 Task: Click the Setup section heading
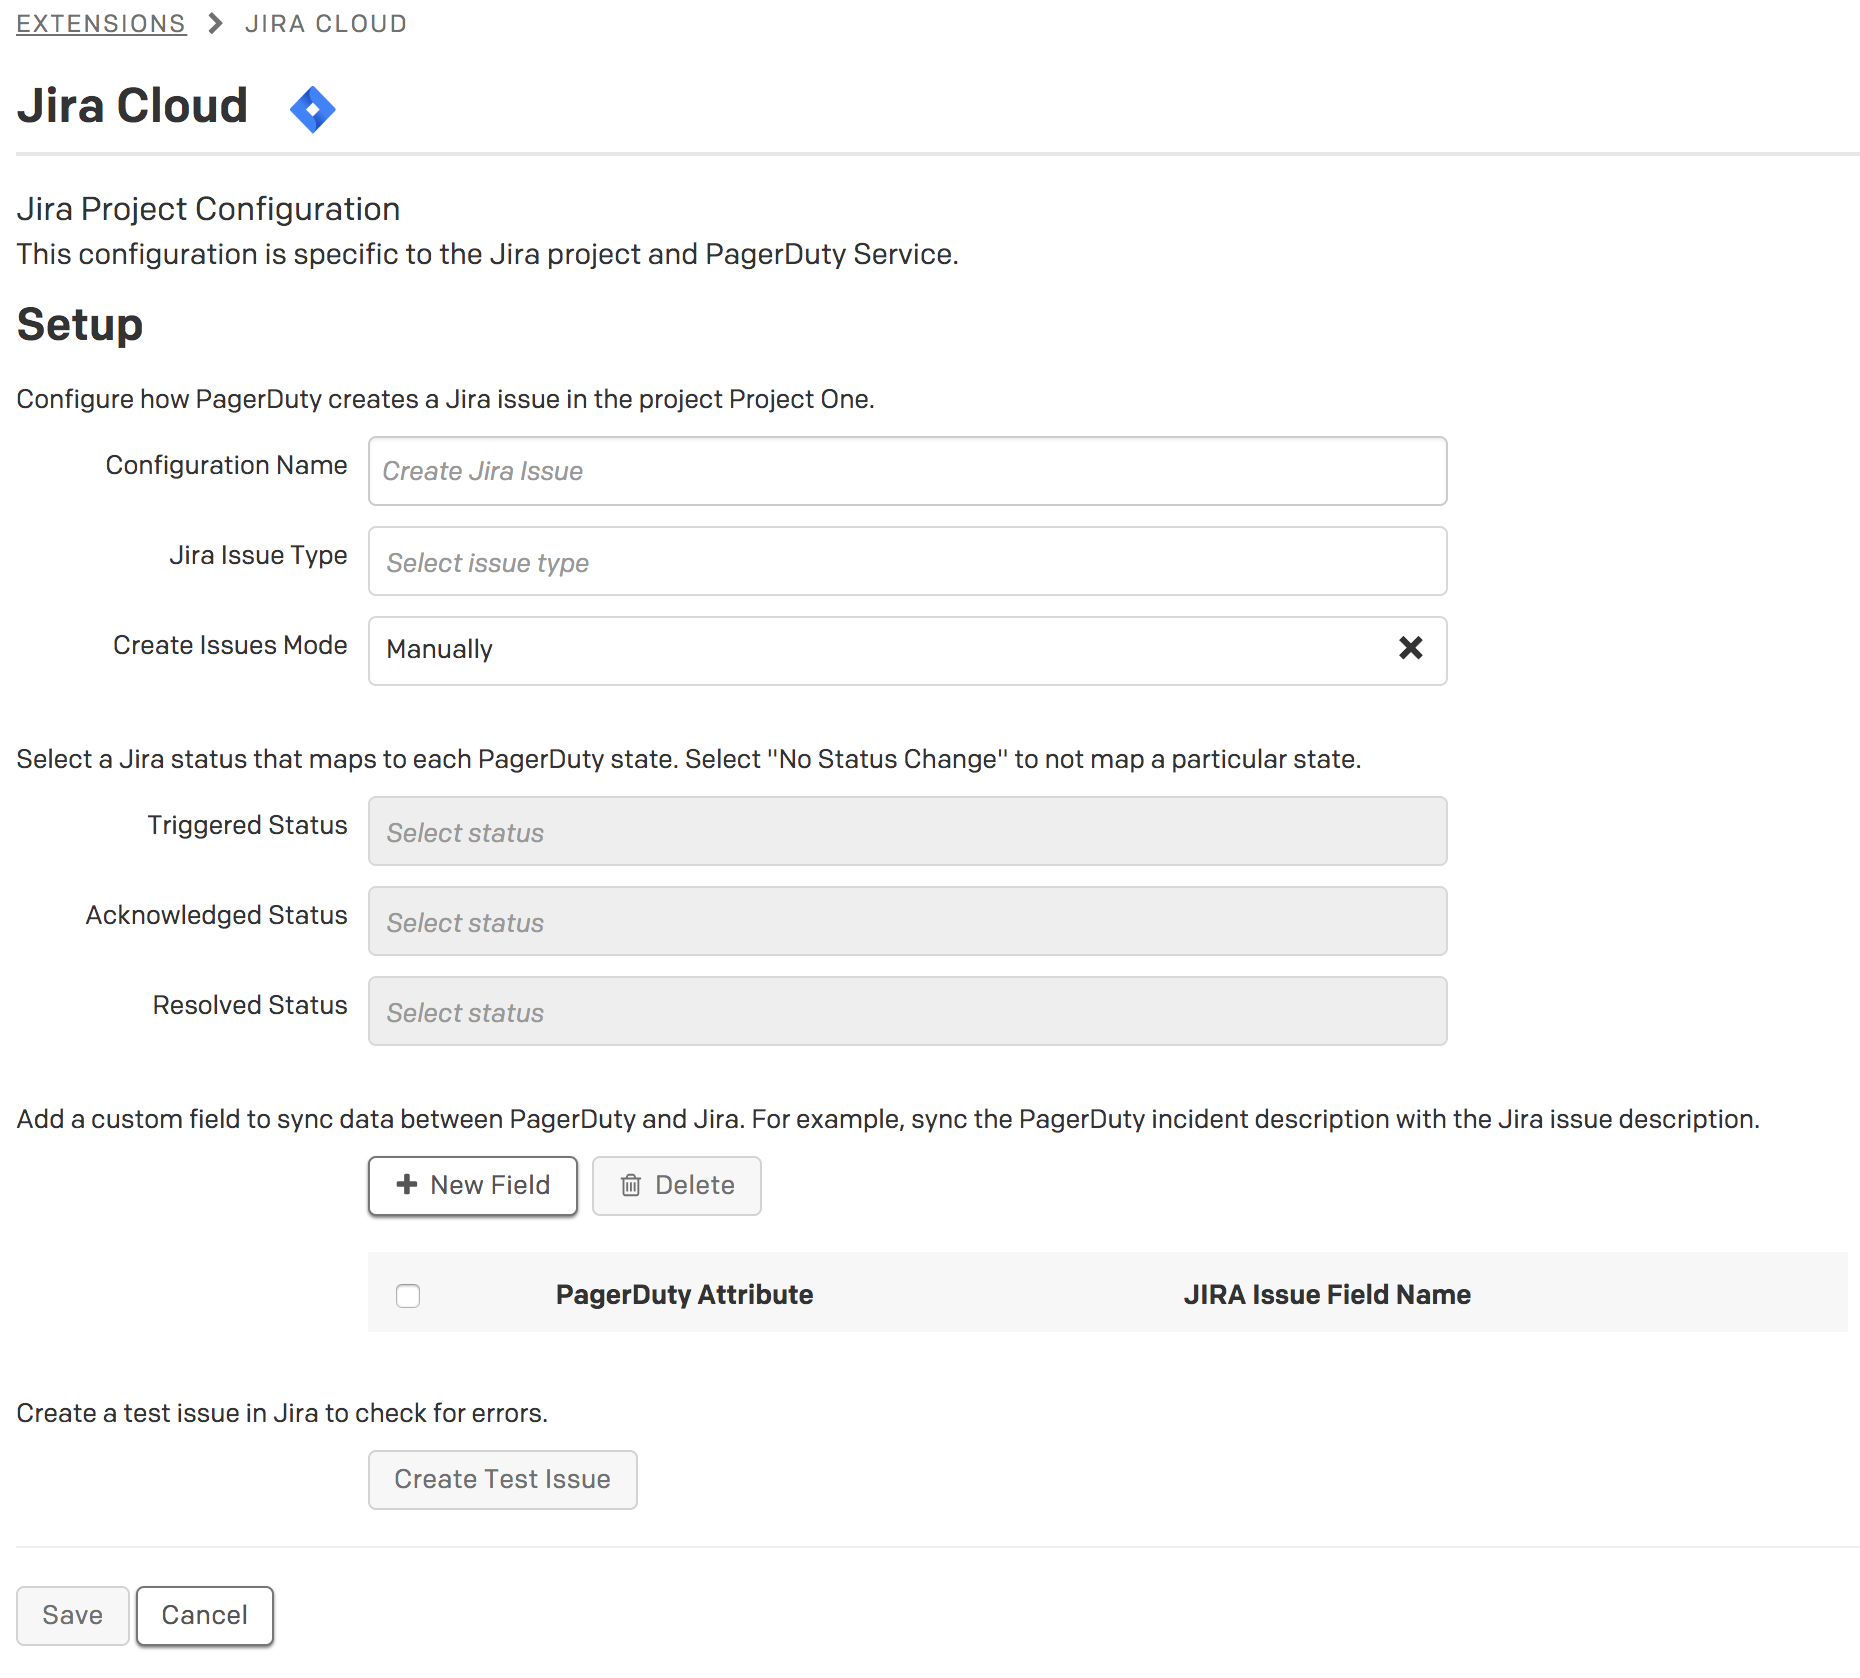[80, 325]
